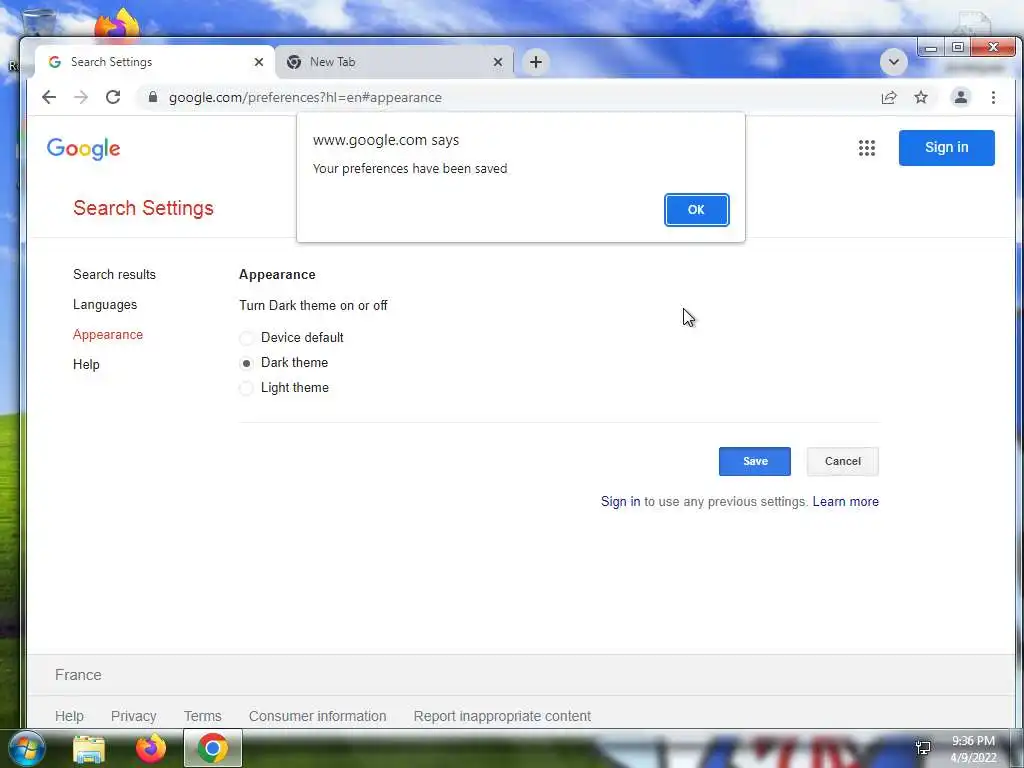The width and height of the screenshot is (1024, 768).
Task: Close the New Tab tab
Action: [x=498, y=62]
